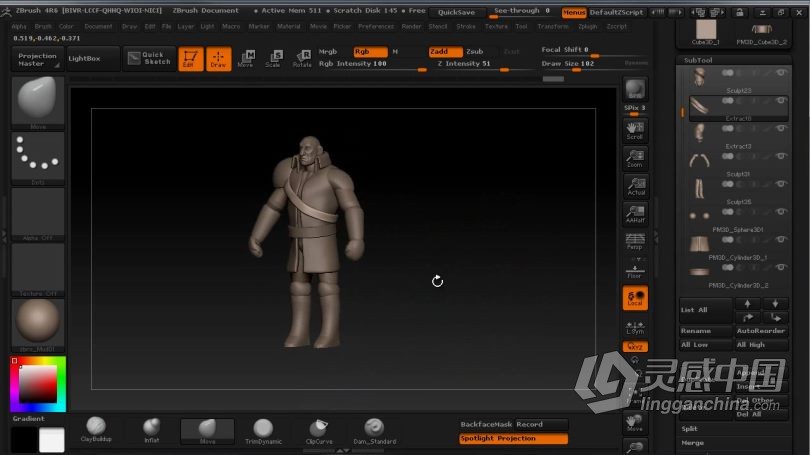Click the Zoom canvas icon

pyautogui.click(x=635, y=158)
